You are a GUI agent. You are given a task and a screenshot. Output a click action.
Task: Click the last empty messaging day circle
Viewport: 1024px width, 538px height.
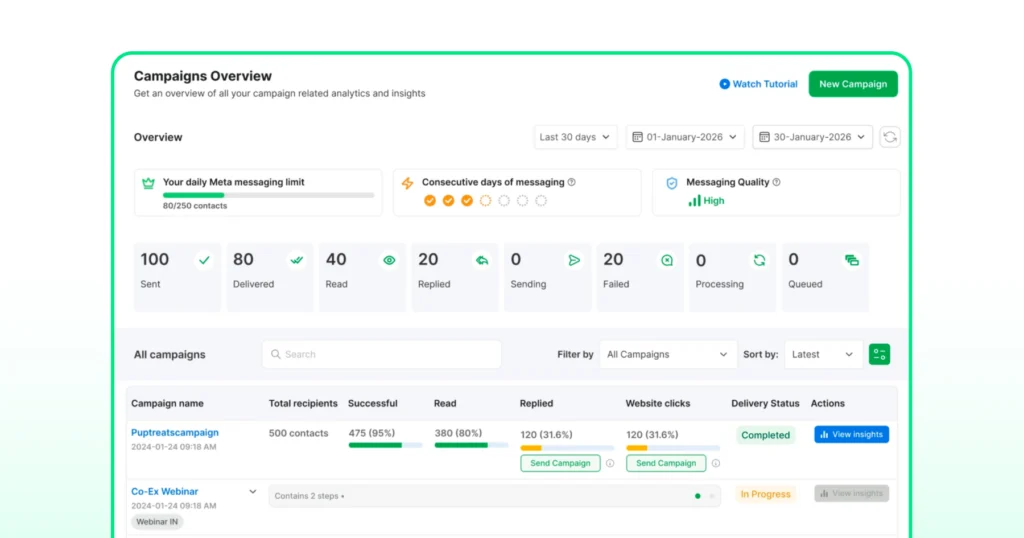[x=541, y=200]
